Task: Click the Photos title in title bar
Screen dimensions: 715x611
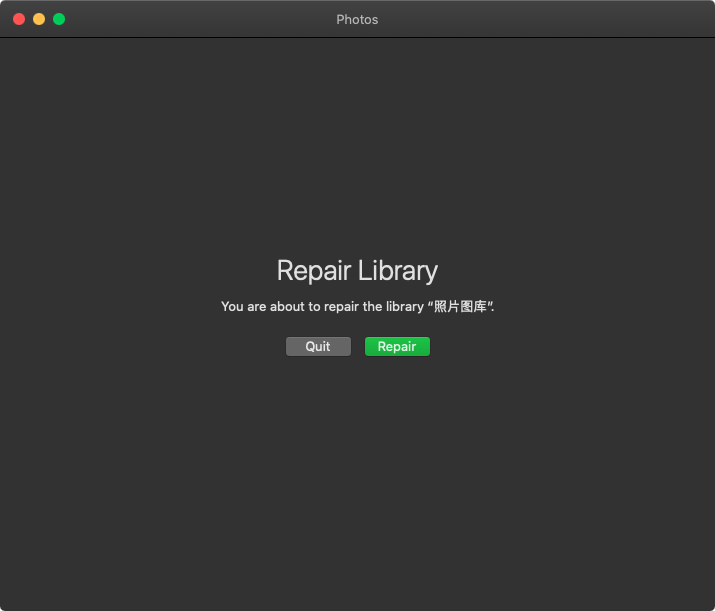Action: [357, 19]
